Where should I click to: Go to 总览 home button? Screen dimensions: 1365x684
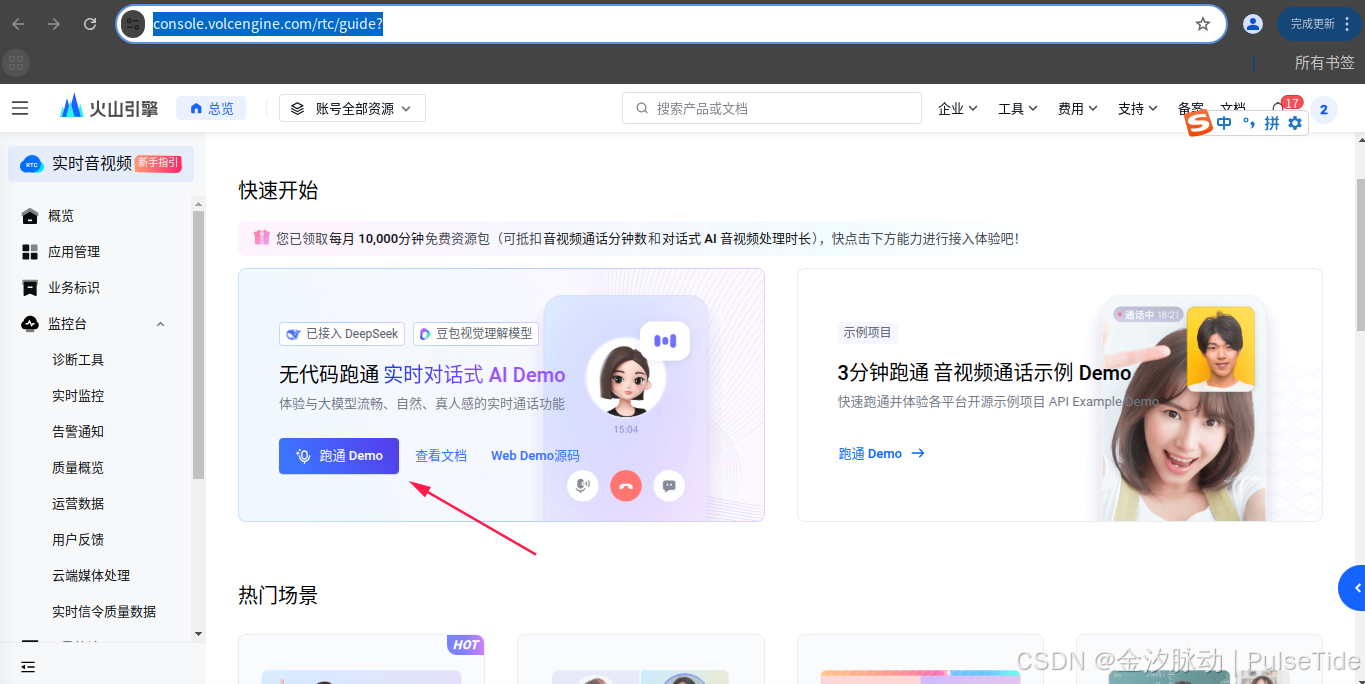coord(211,108)
